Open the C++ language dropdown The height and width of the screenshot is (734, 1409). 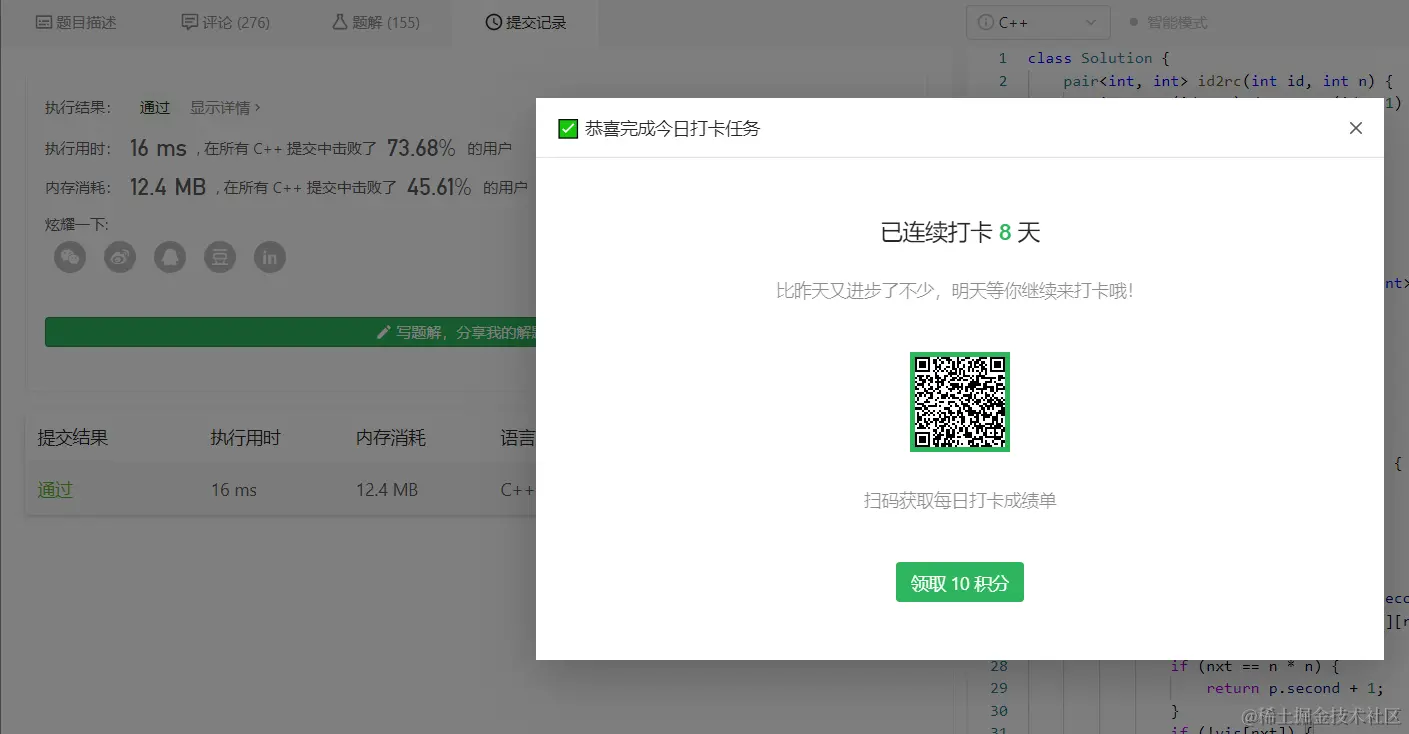[1038, 22]
